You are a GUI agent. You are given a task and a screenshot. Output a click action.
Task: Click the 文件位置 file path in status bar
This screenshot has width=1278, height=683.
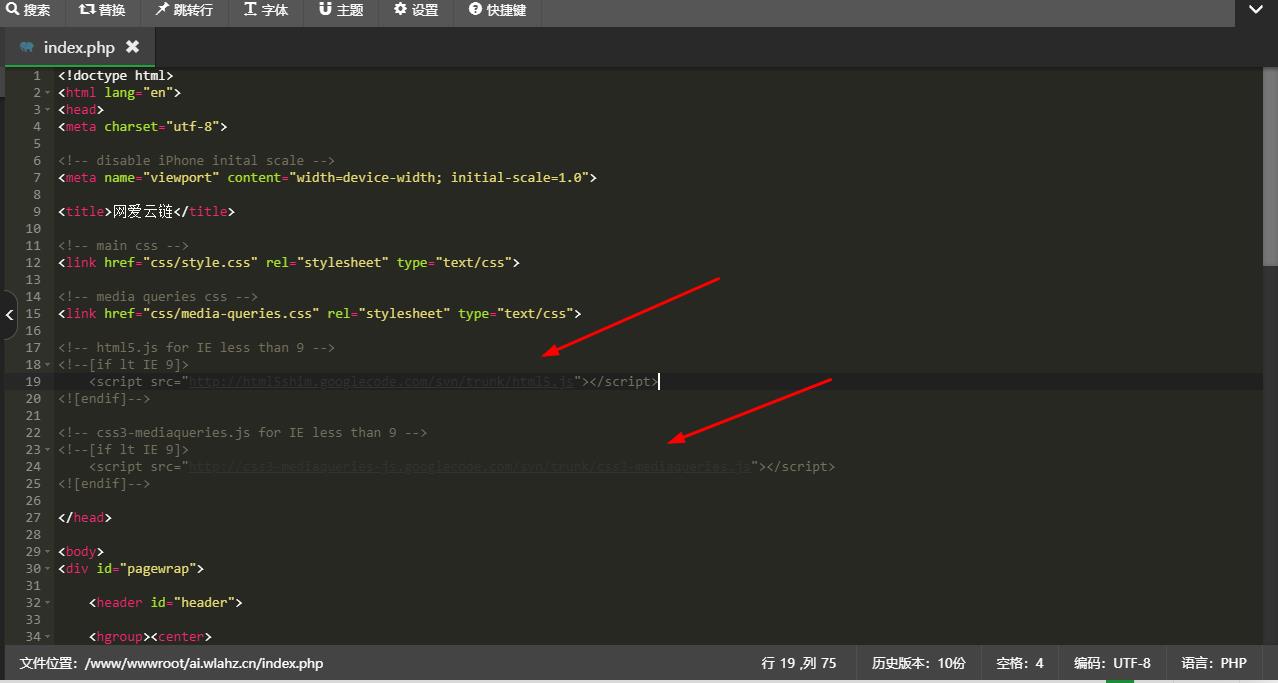pos(171,663)
